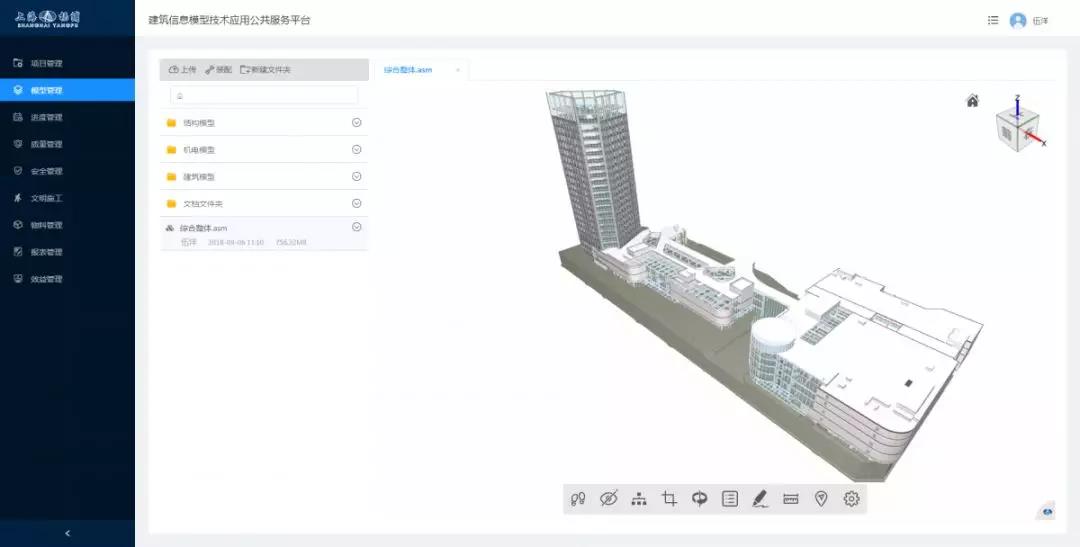
Task: Click the file search input field
Action: (264, 95)
